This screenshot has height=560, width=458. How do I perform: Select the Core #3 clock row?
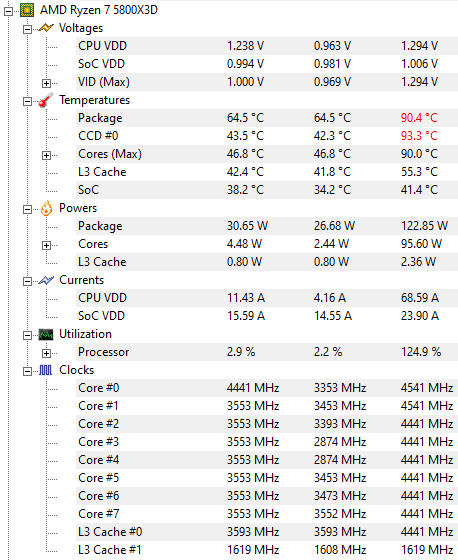(x=267, y=442)
